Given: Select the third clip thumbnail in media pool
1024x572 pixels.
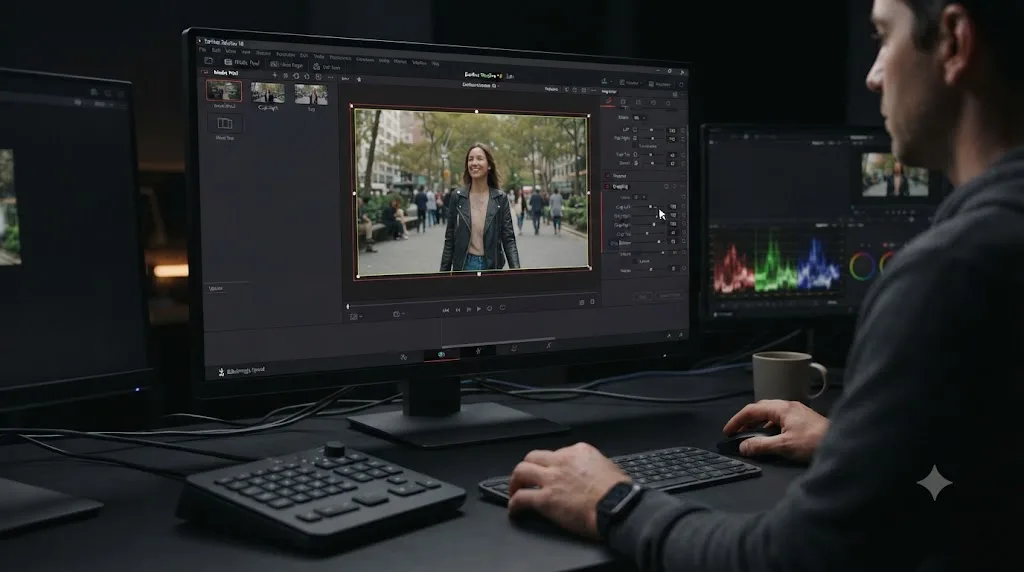Looking at the screenshot, I should (x=311, y=94).
